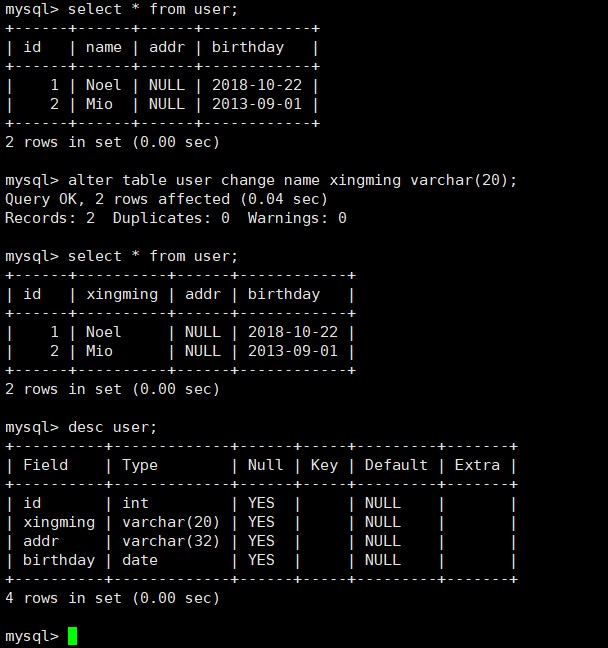Click "xingming" header in second select result
Screen dimensions: 608x648
tap(122, 294)
